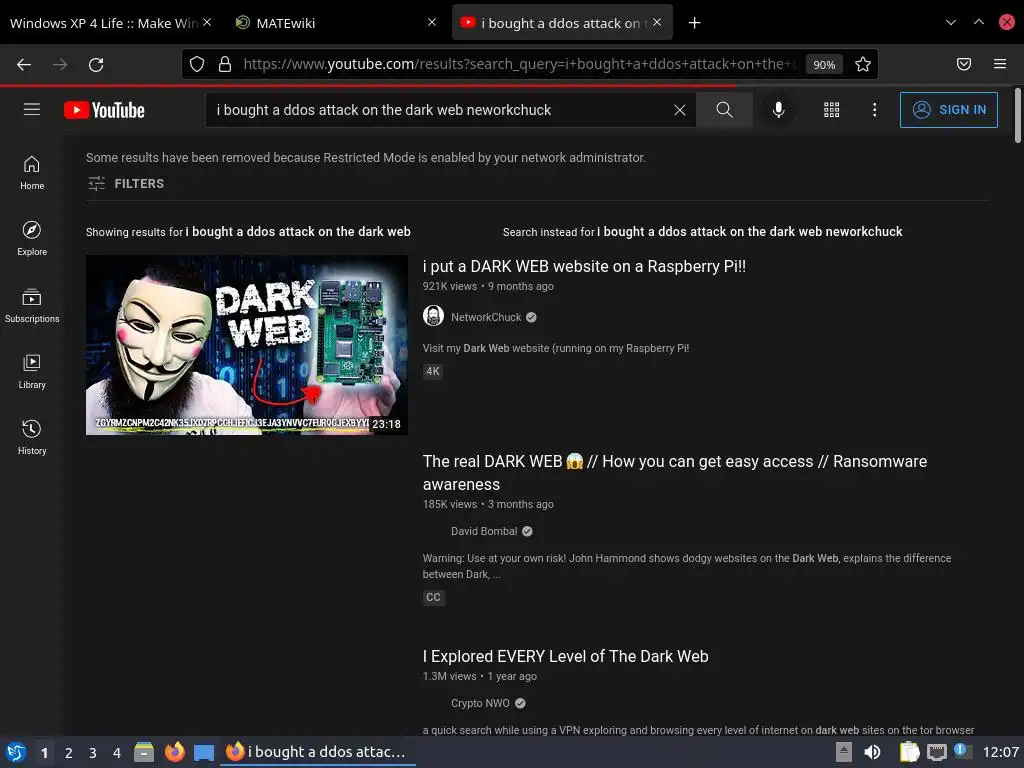
Task: Click the 4K badge on first result
Action: coord(432,372)
